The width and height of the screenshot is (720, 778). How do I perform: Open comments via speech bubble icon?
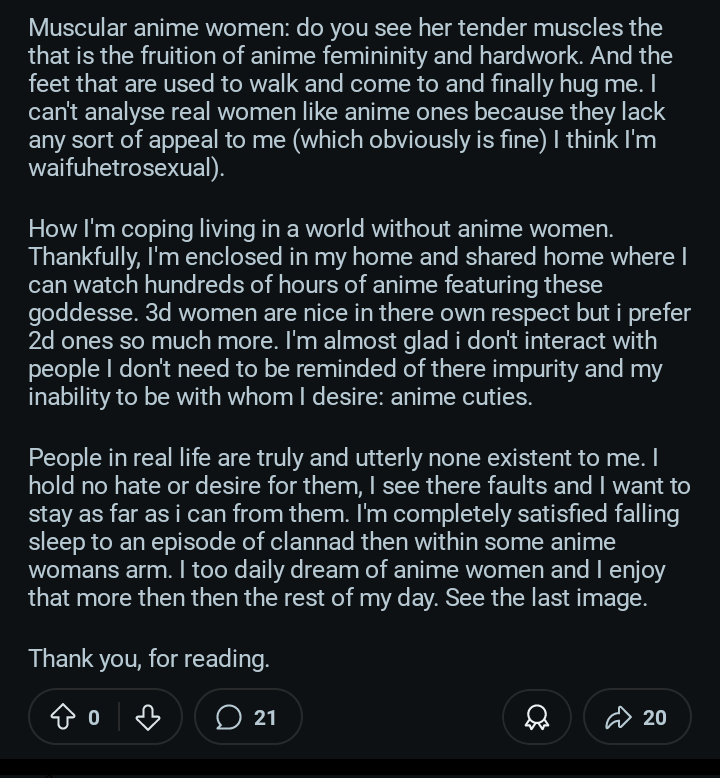229,717
